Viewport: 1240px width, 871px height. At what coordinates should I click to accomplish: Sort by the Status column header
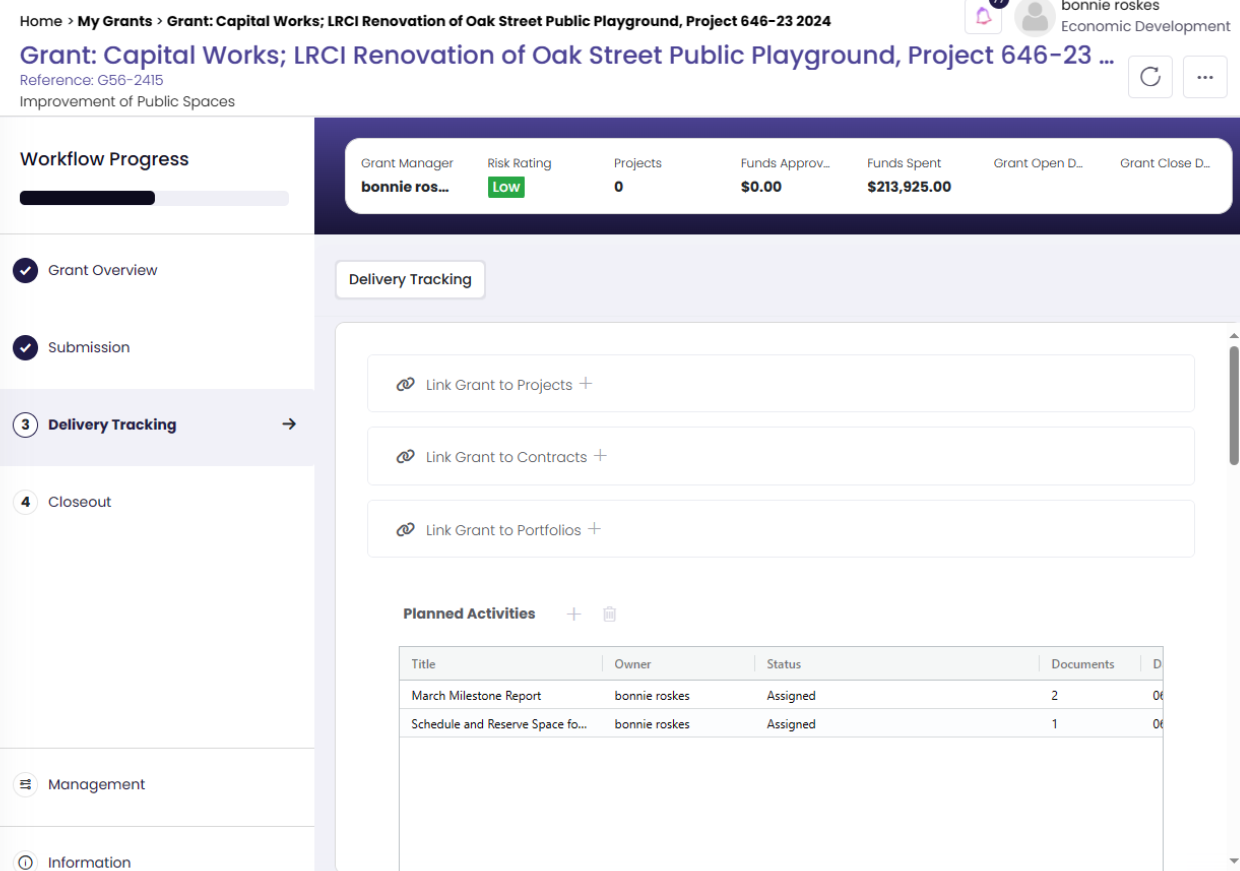[896, 664]
